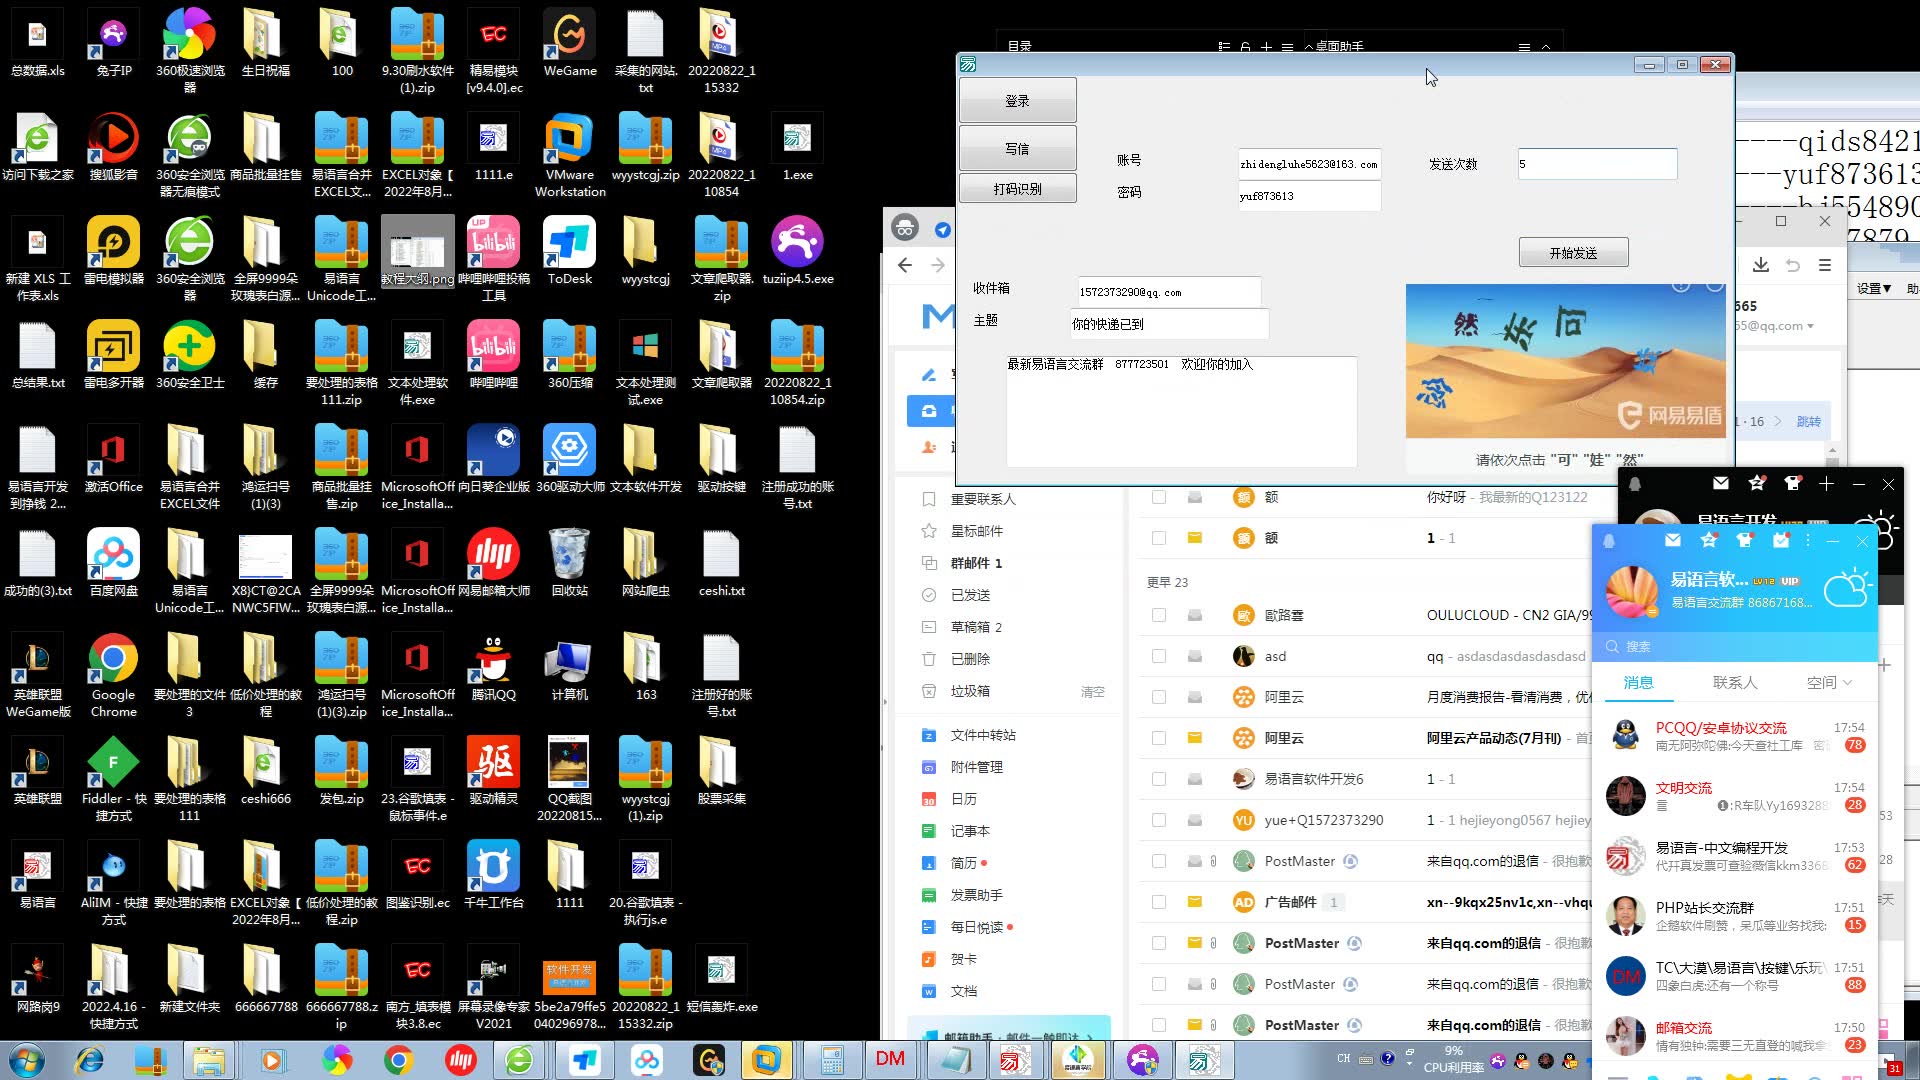Click the desert captcha image
Screen dimensions: 1920x1080
click(x=1565, y=361)
